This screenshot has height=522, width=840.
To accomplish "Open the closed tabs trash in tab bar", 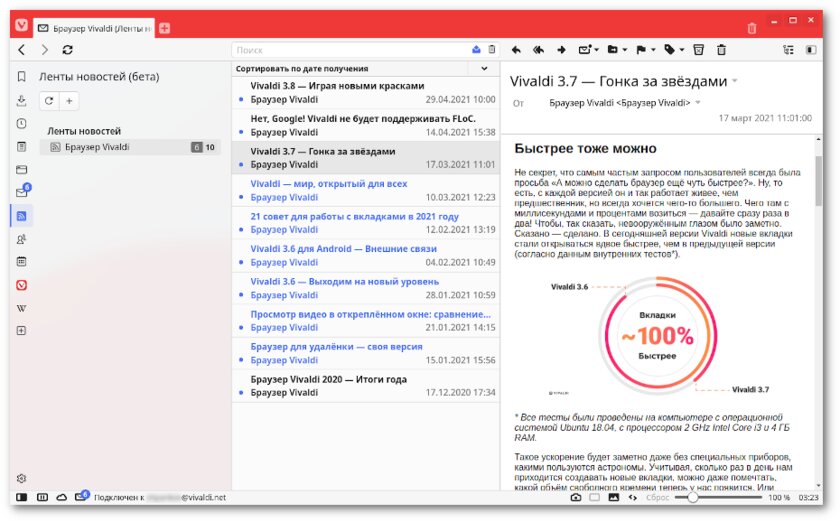I will pos(752,28).
